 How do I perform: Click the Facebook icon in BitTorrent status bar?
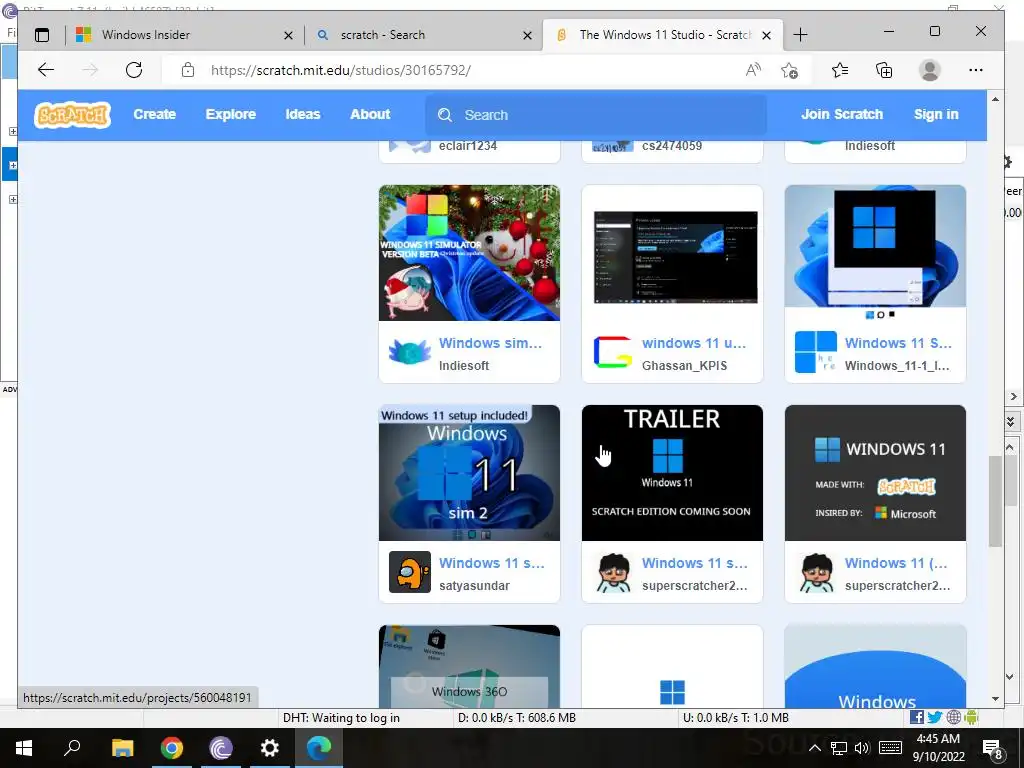tap(916, 718)
